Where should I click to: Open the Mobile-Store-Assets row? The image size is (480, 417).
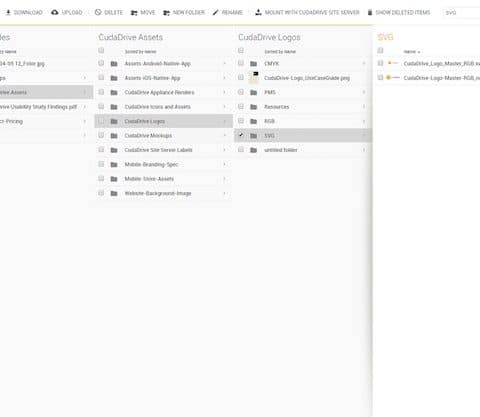[164, 179]
